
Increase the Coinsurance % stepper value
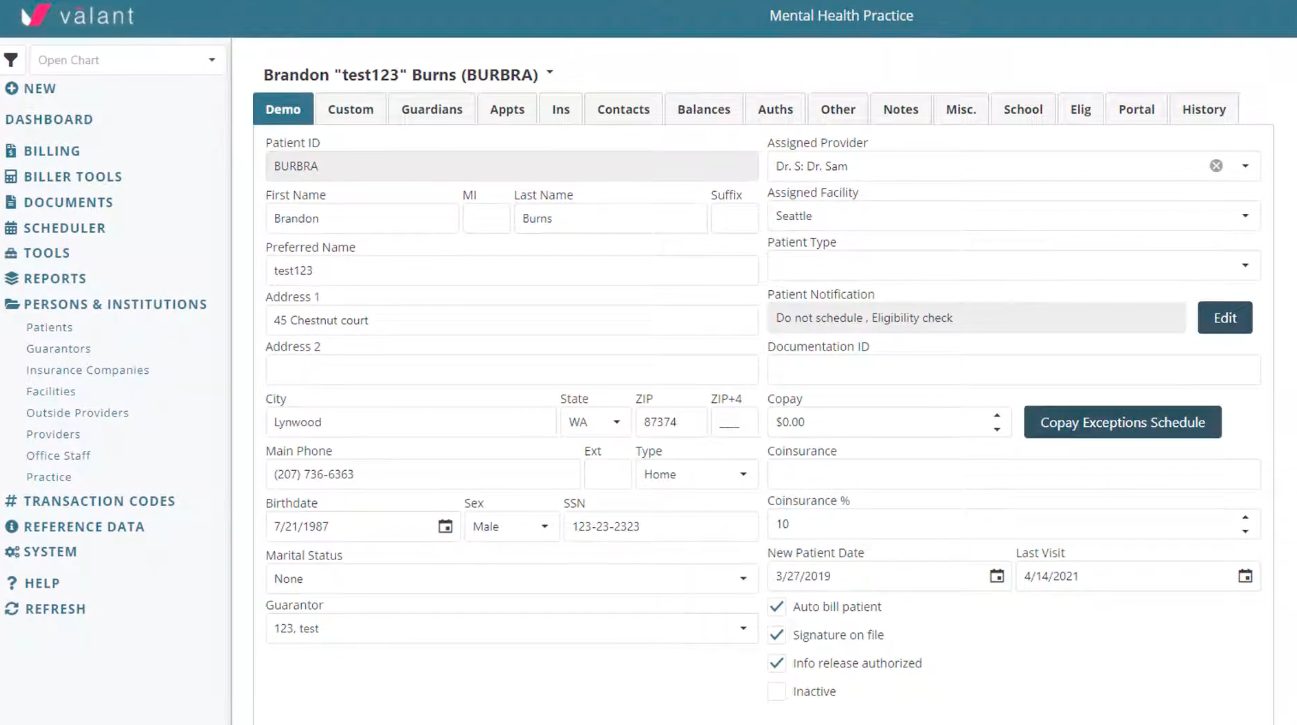[x=1245, y=518]
